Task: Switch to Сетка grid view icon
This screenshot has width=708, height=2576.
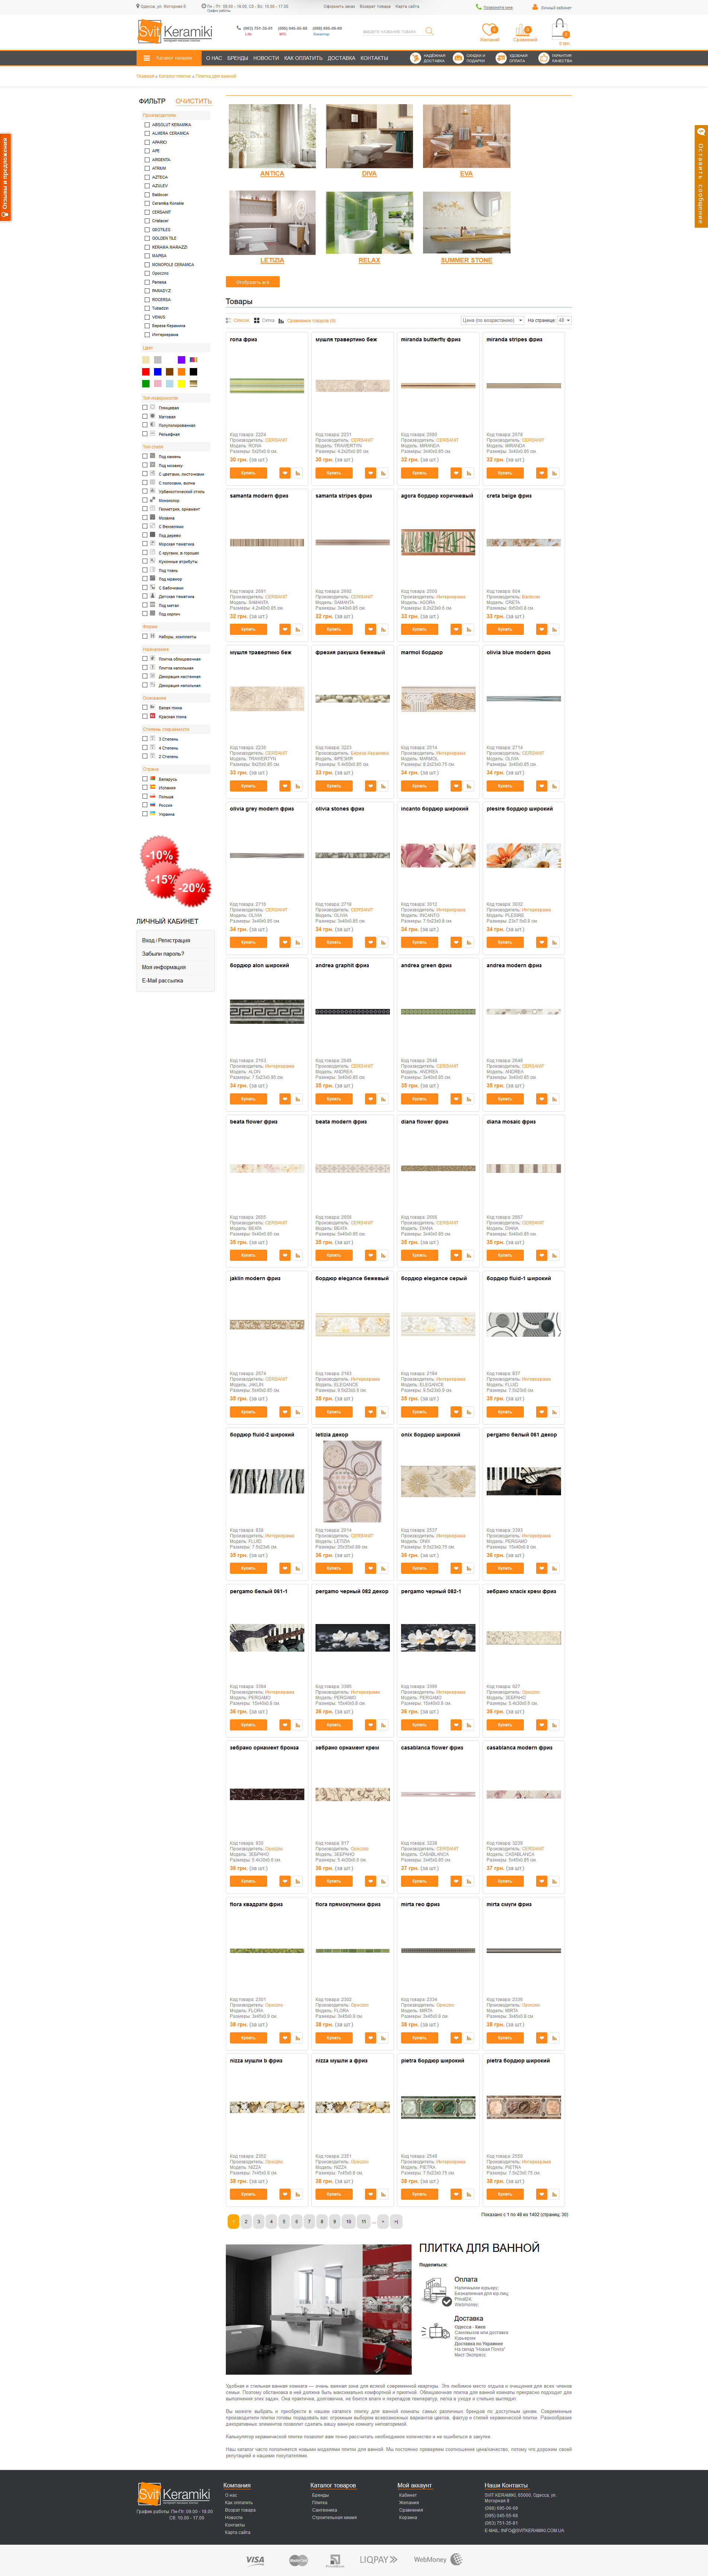Action: point(257,321)
